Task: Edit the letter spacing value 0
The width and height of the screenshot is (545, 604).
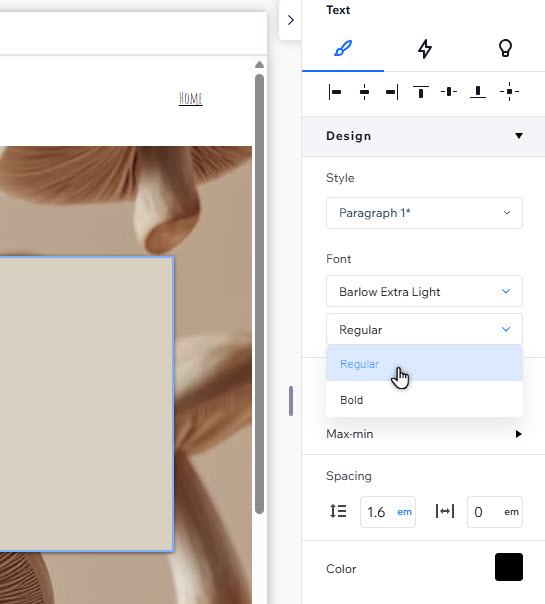Action: [478, 512]
